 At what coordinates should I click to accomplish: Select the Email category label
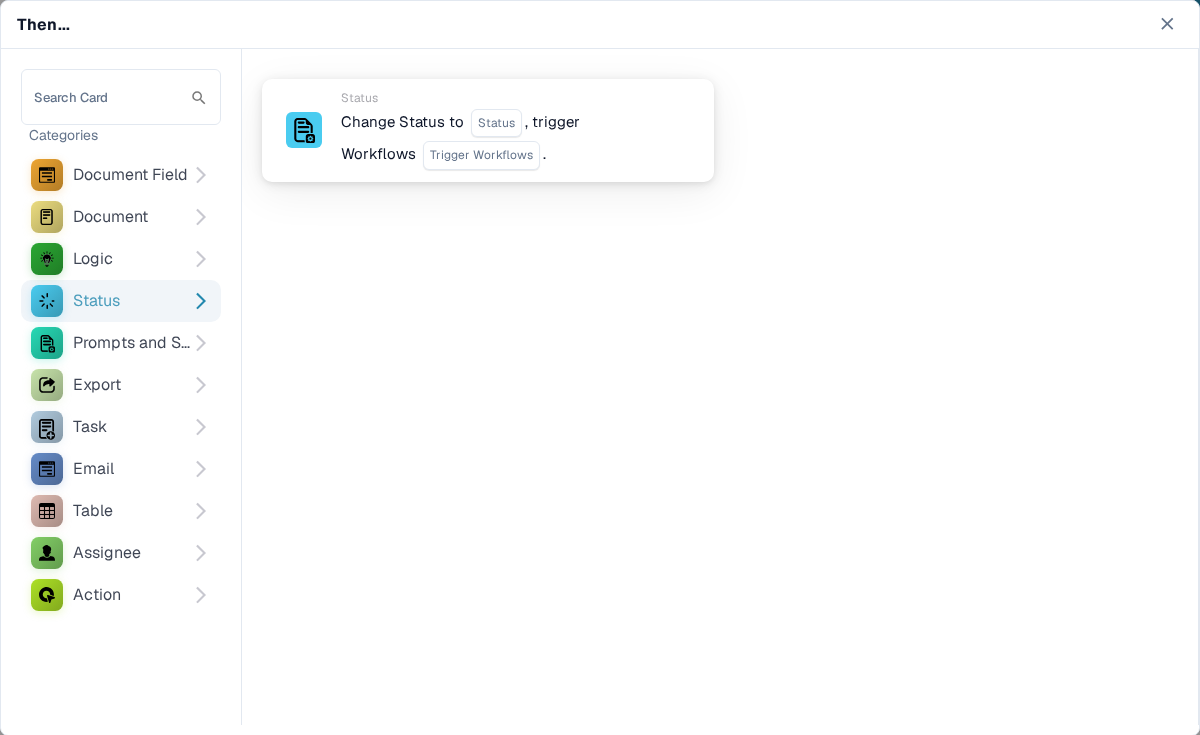94,469
